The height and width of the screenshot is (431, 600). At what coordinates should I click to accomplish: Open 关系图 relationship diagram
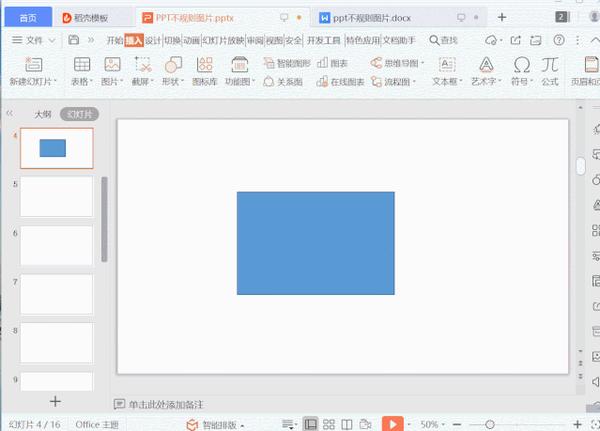click(283, 82)
